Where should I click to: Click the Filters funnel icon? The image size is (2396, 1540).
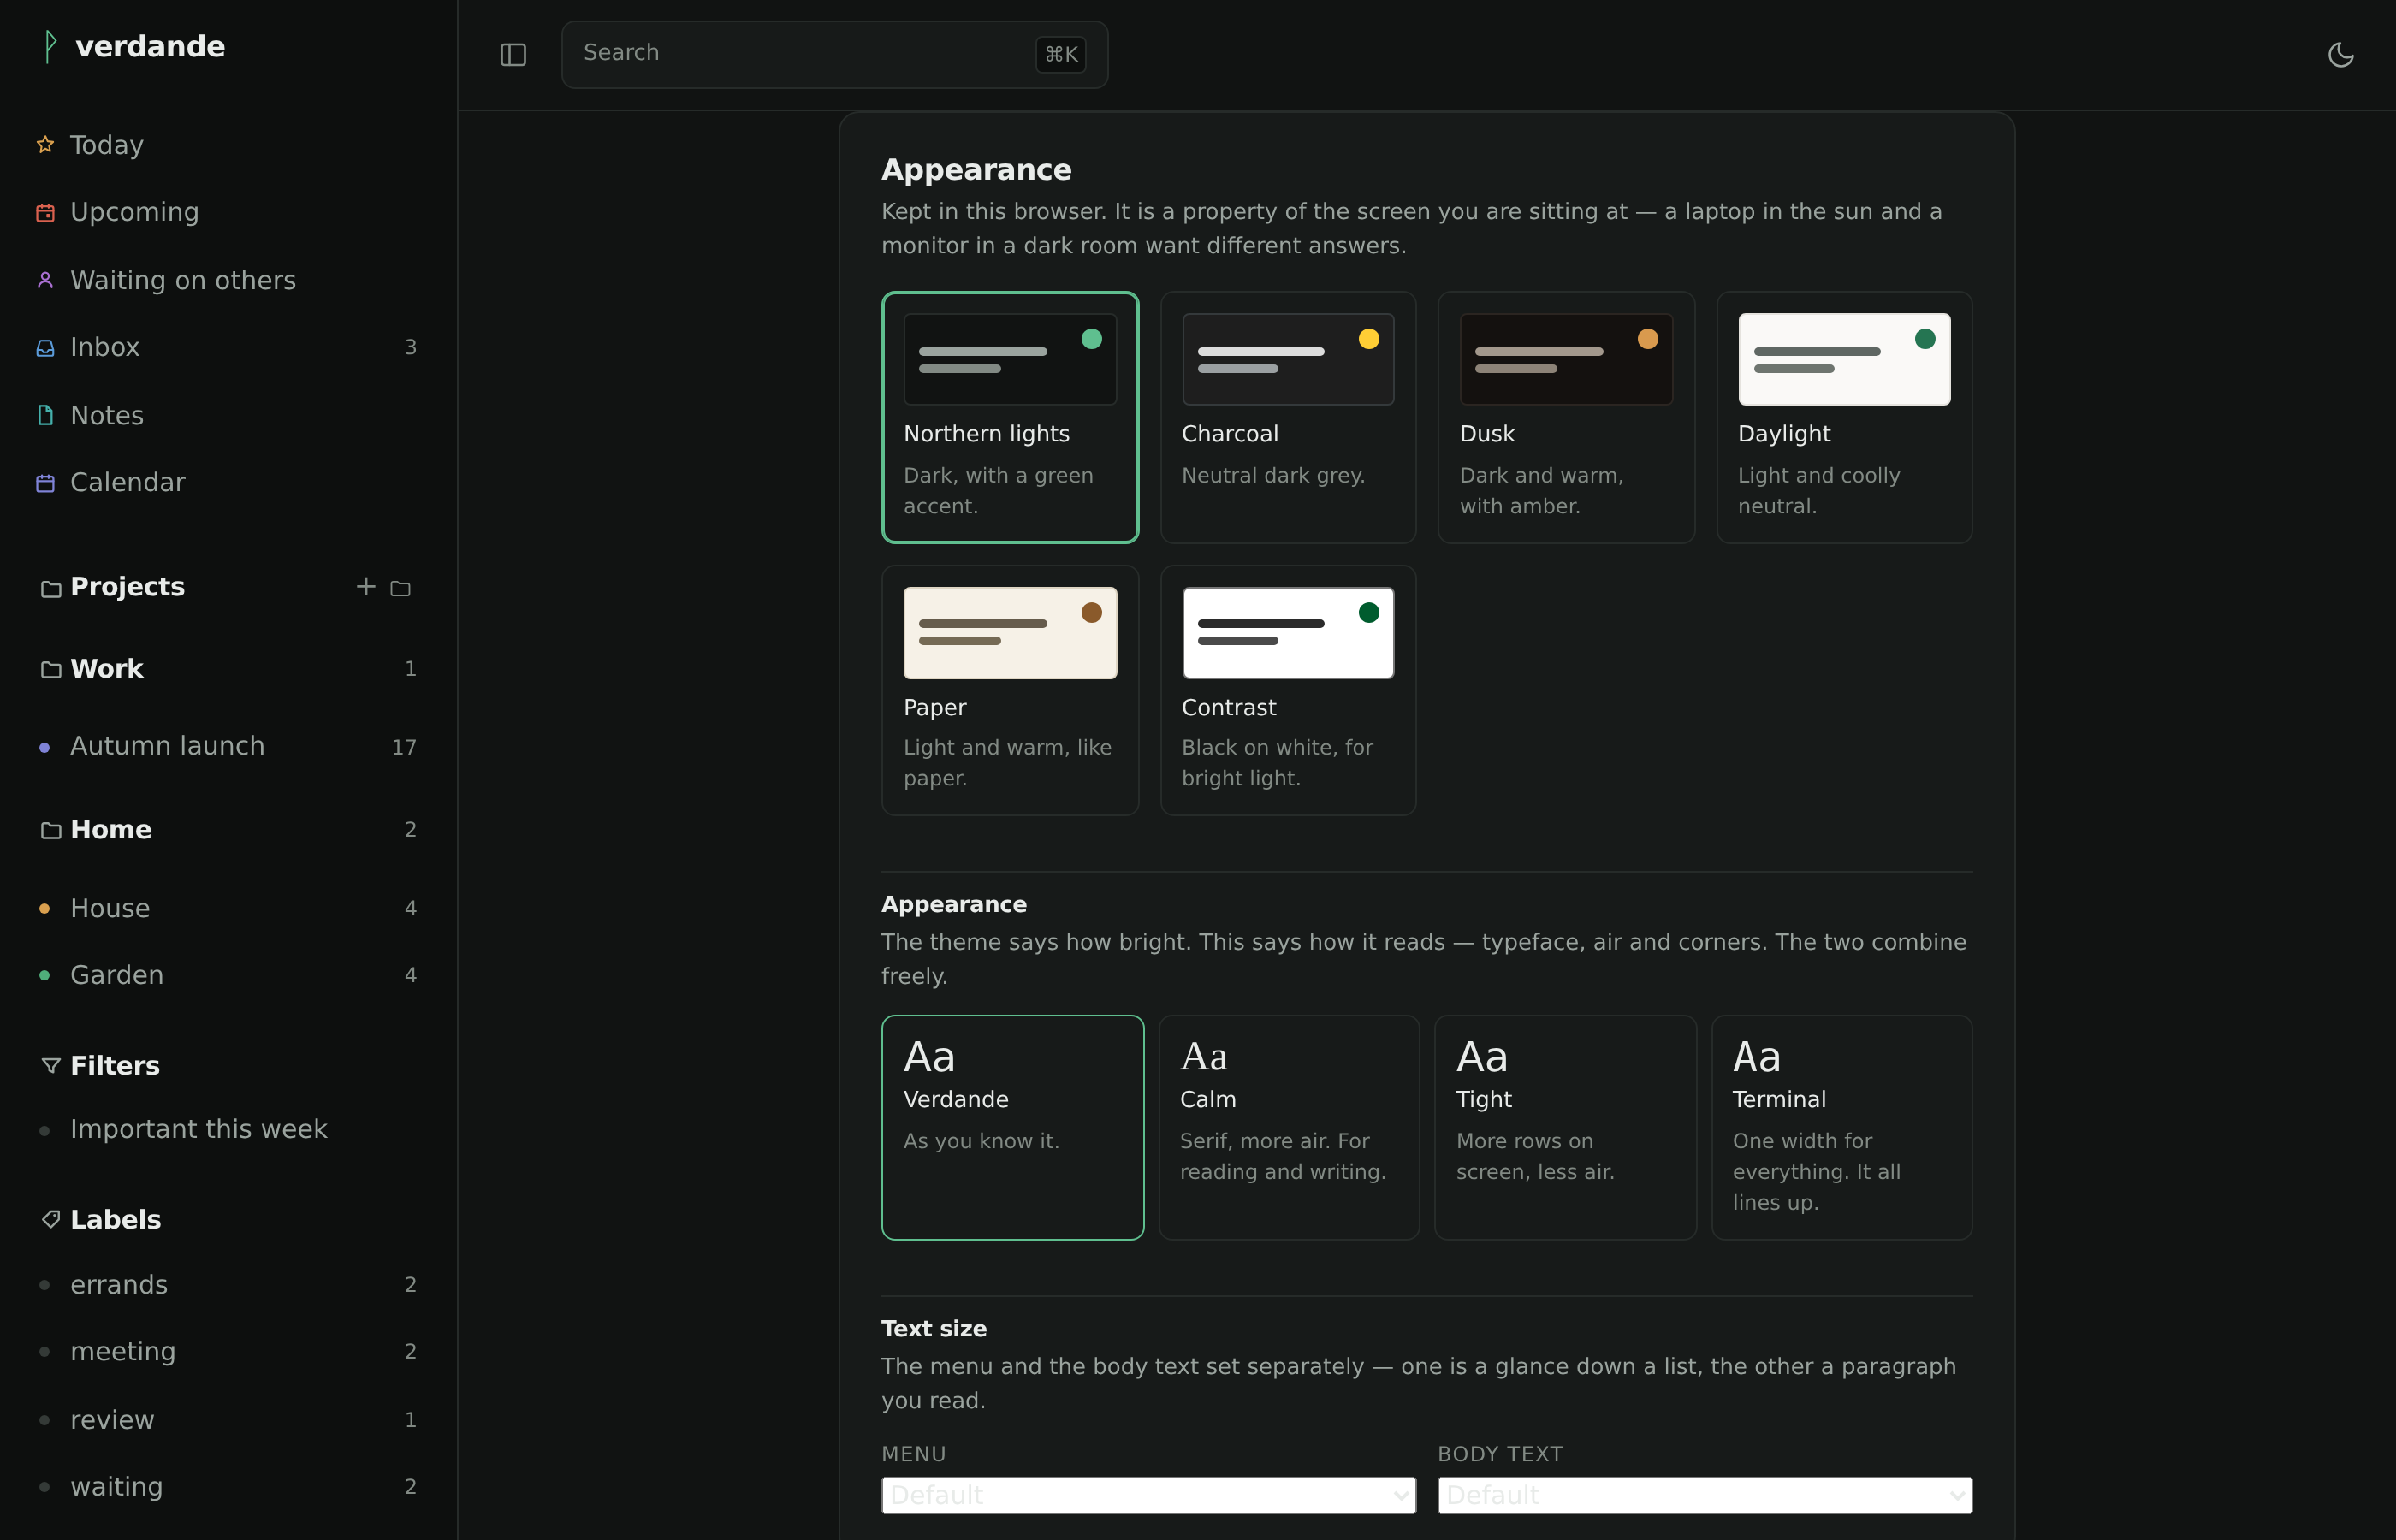coord(51,1066)
